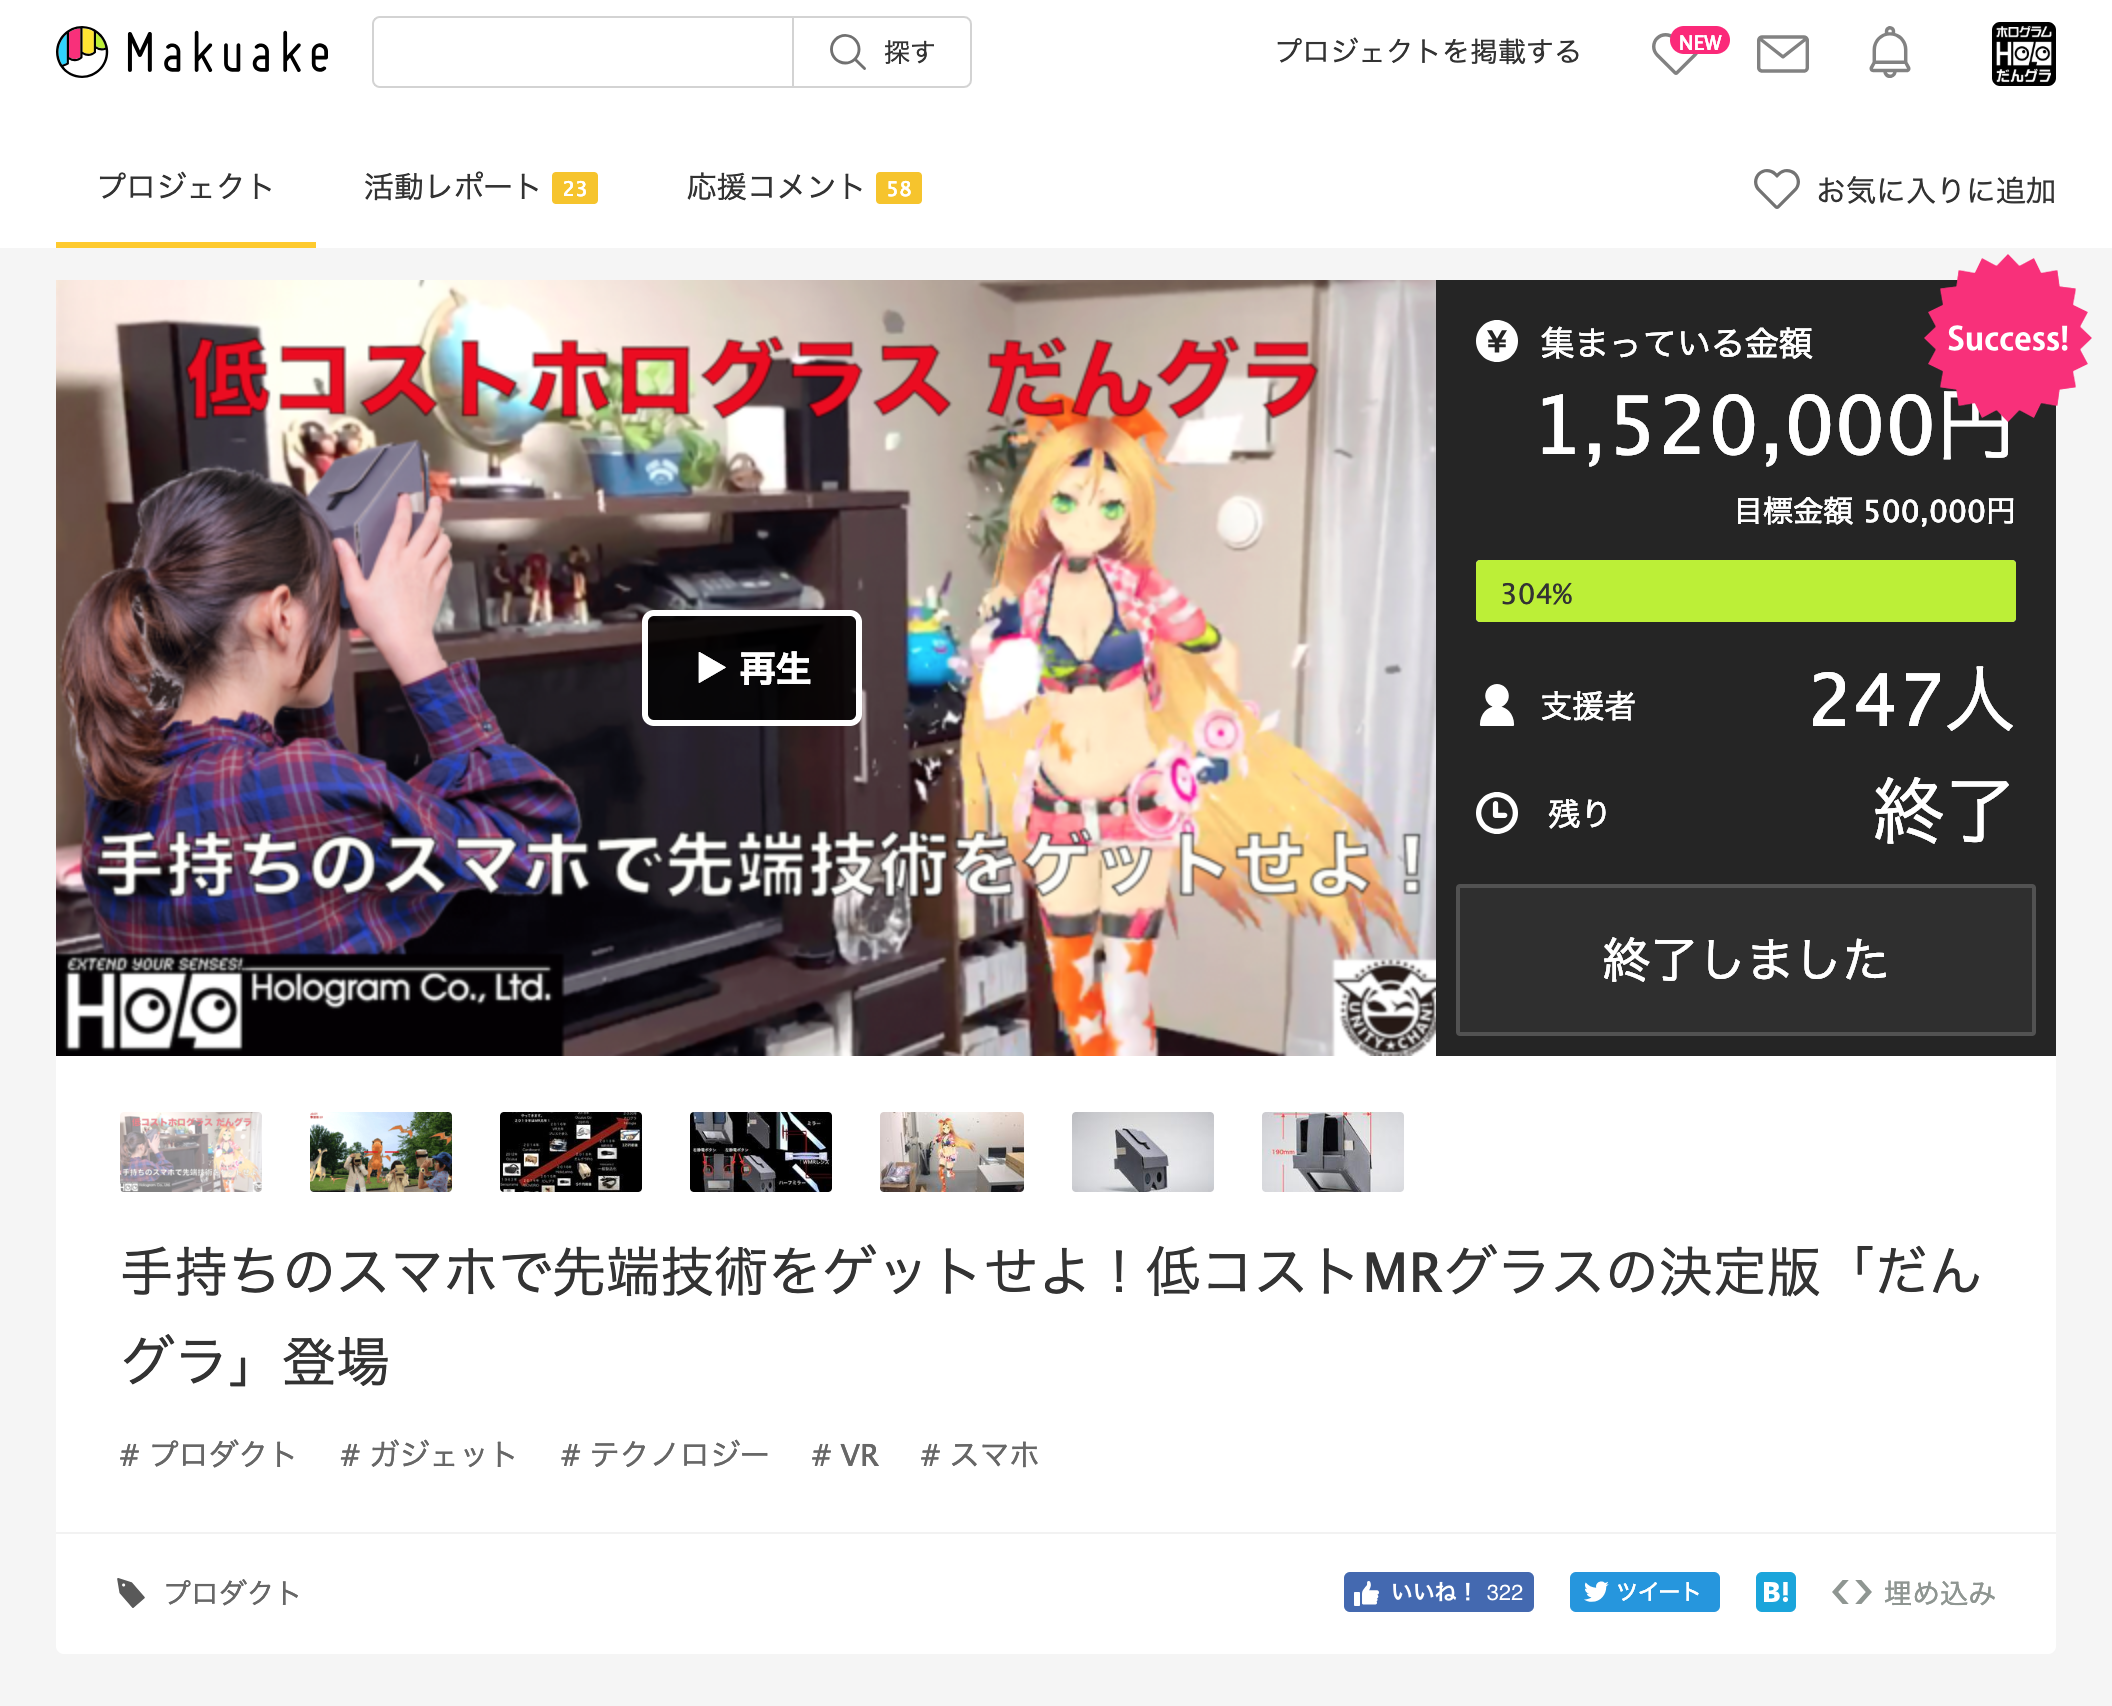Click the clock icon beside 残り
The image size is (2112, 1706).
tap(1497, 813)
